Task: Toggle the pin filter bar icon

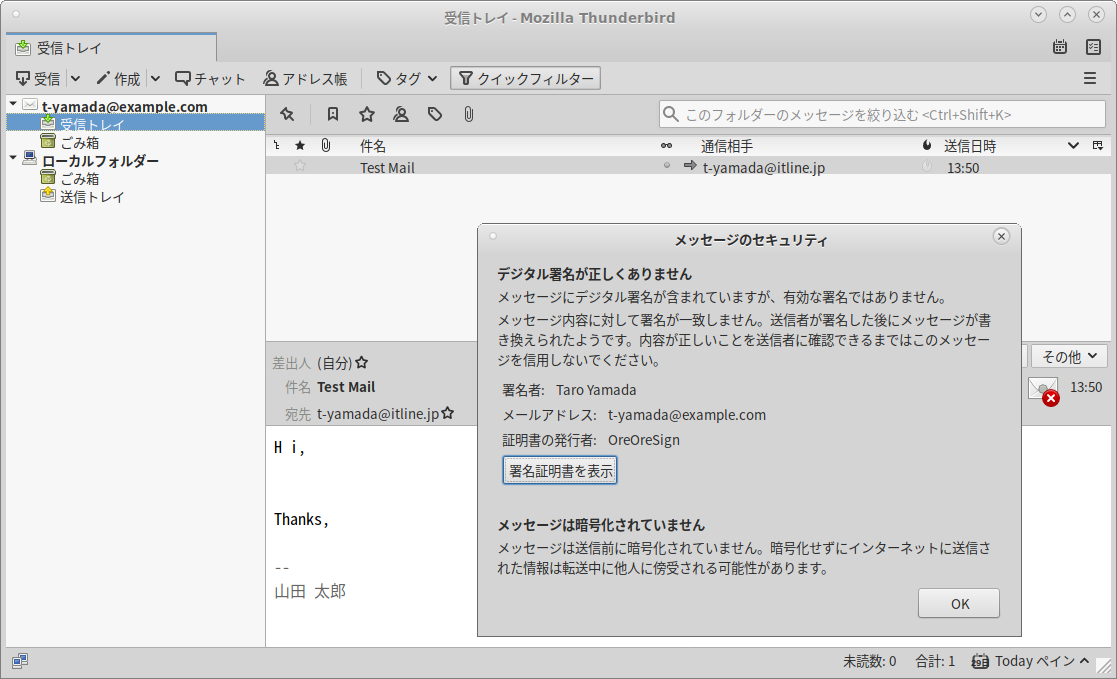Action: [x=287, y=115]
